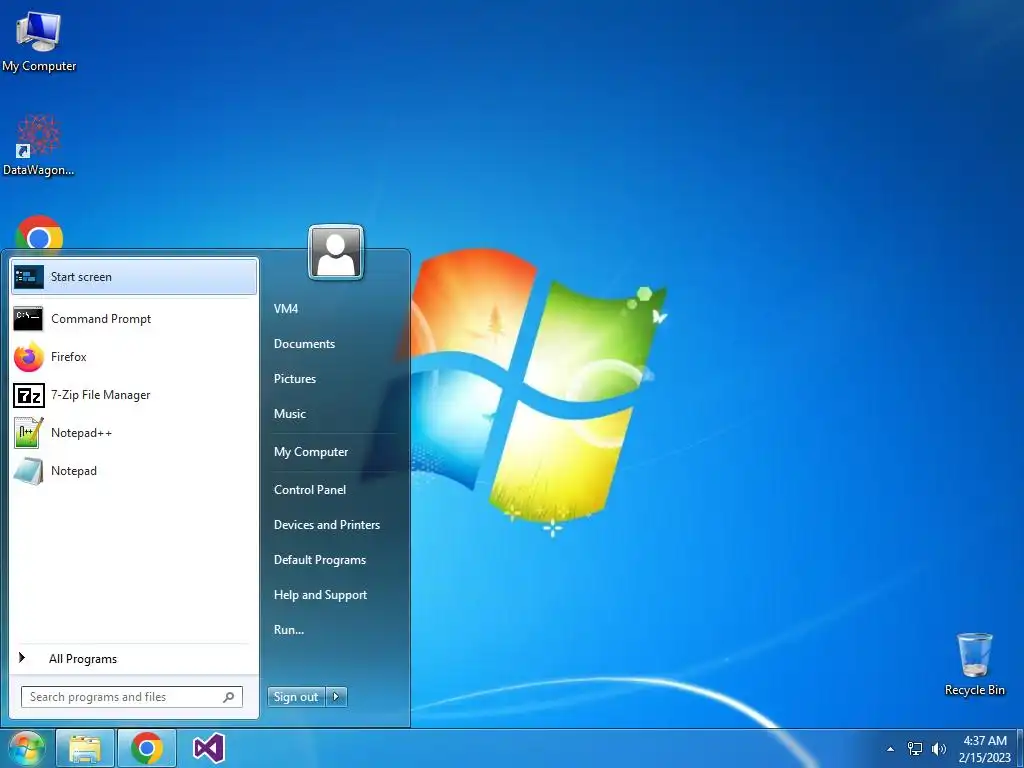Open the Run... dialog
1024x768 pixels.
[289, 630]
